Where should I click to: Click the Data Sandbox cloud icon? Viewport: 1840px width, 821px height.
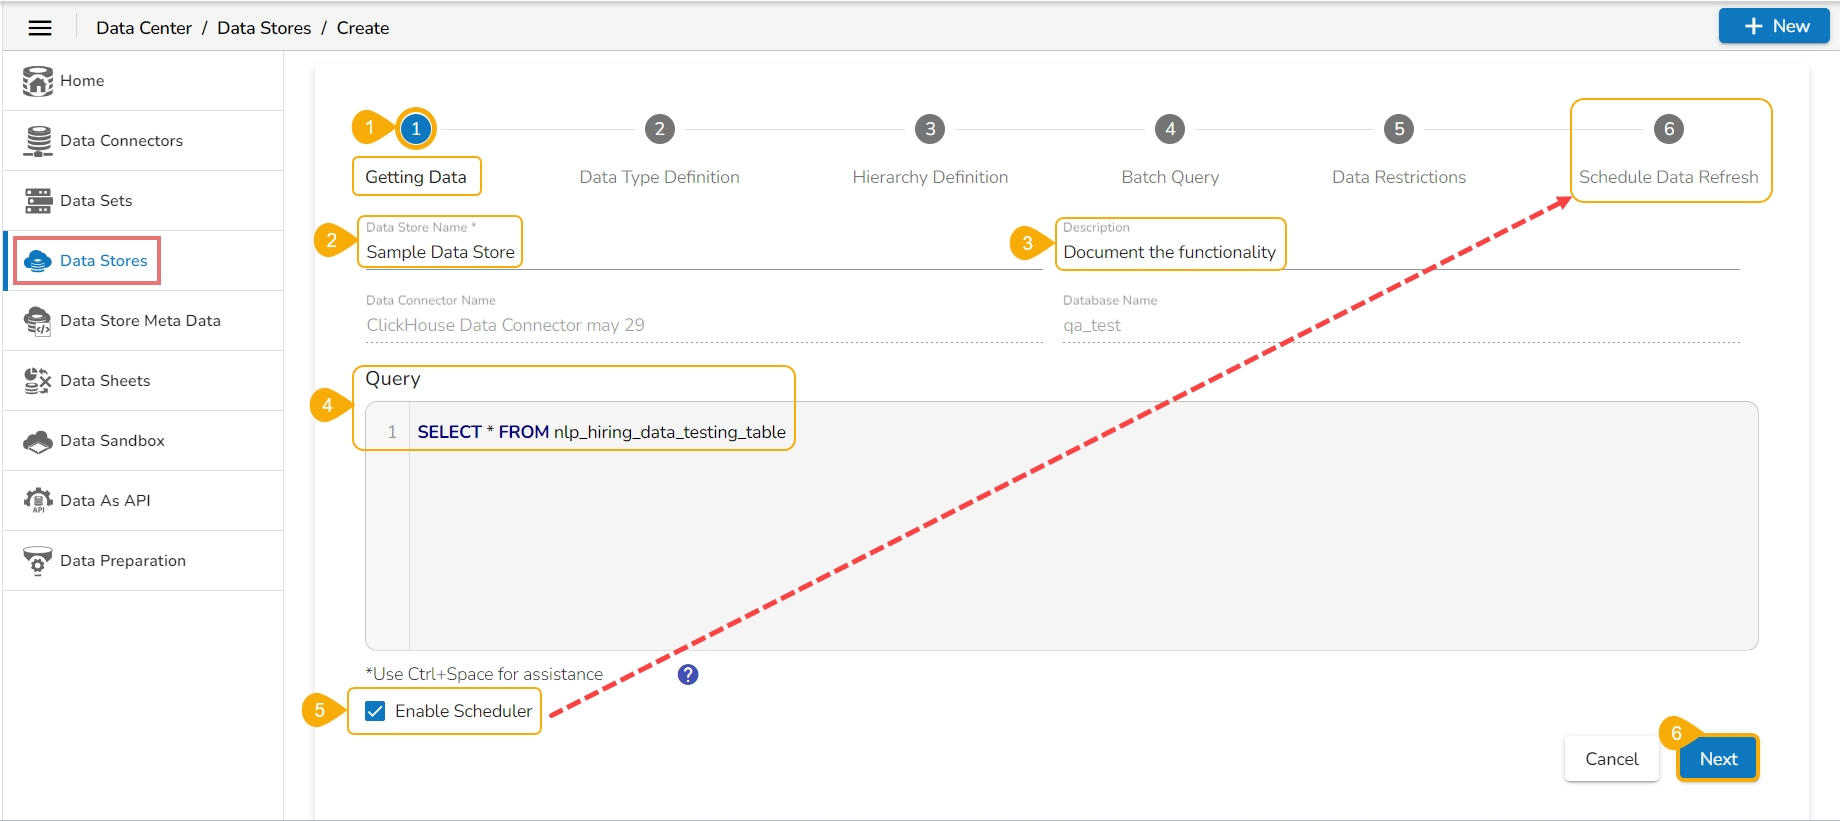tap(38, 441)
